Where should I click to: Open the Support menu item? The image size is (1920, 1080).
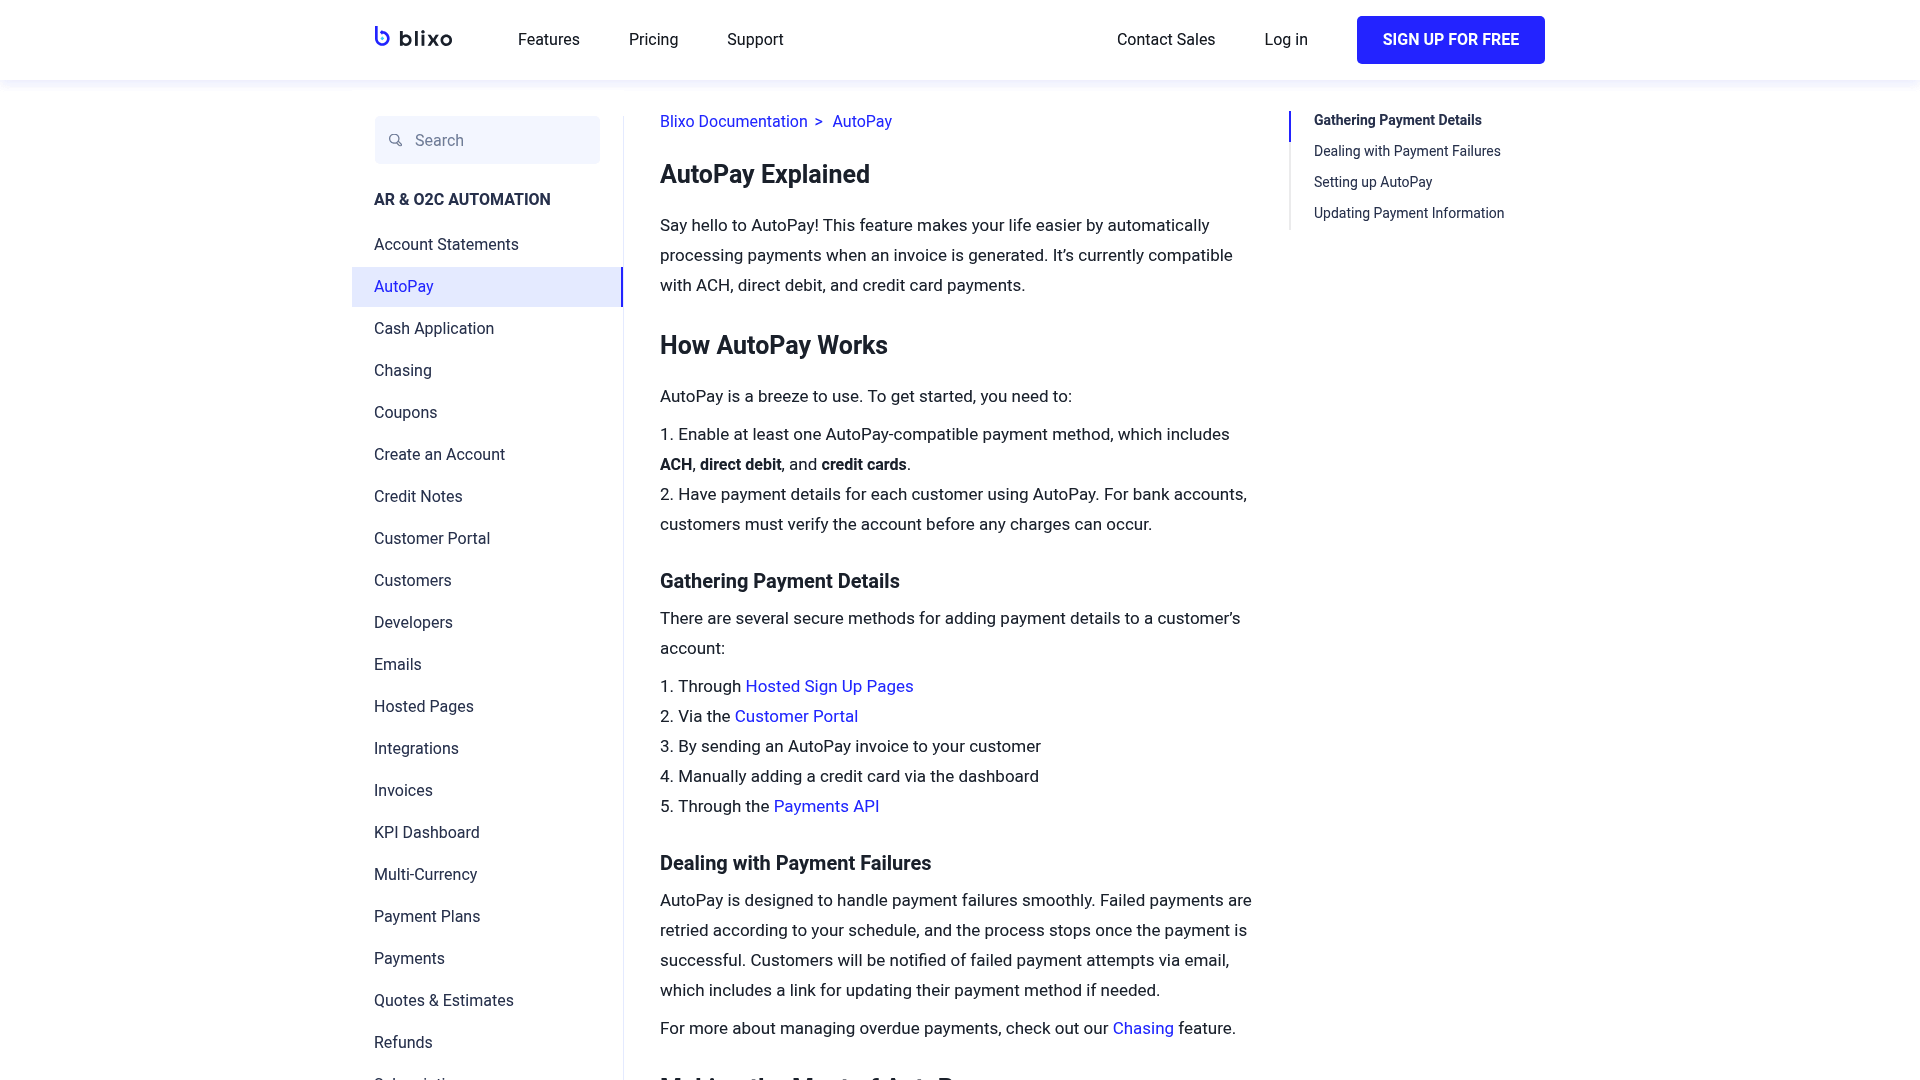click(x=755, y=40)
